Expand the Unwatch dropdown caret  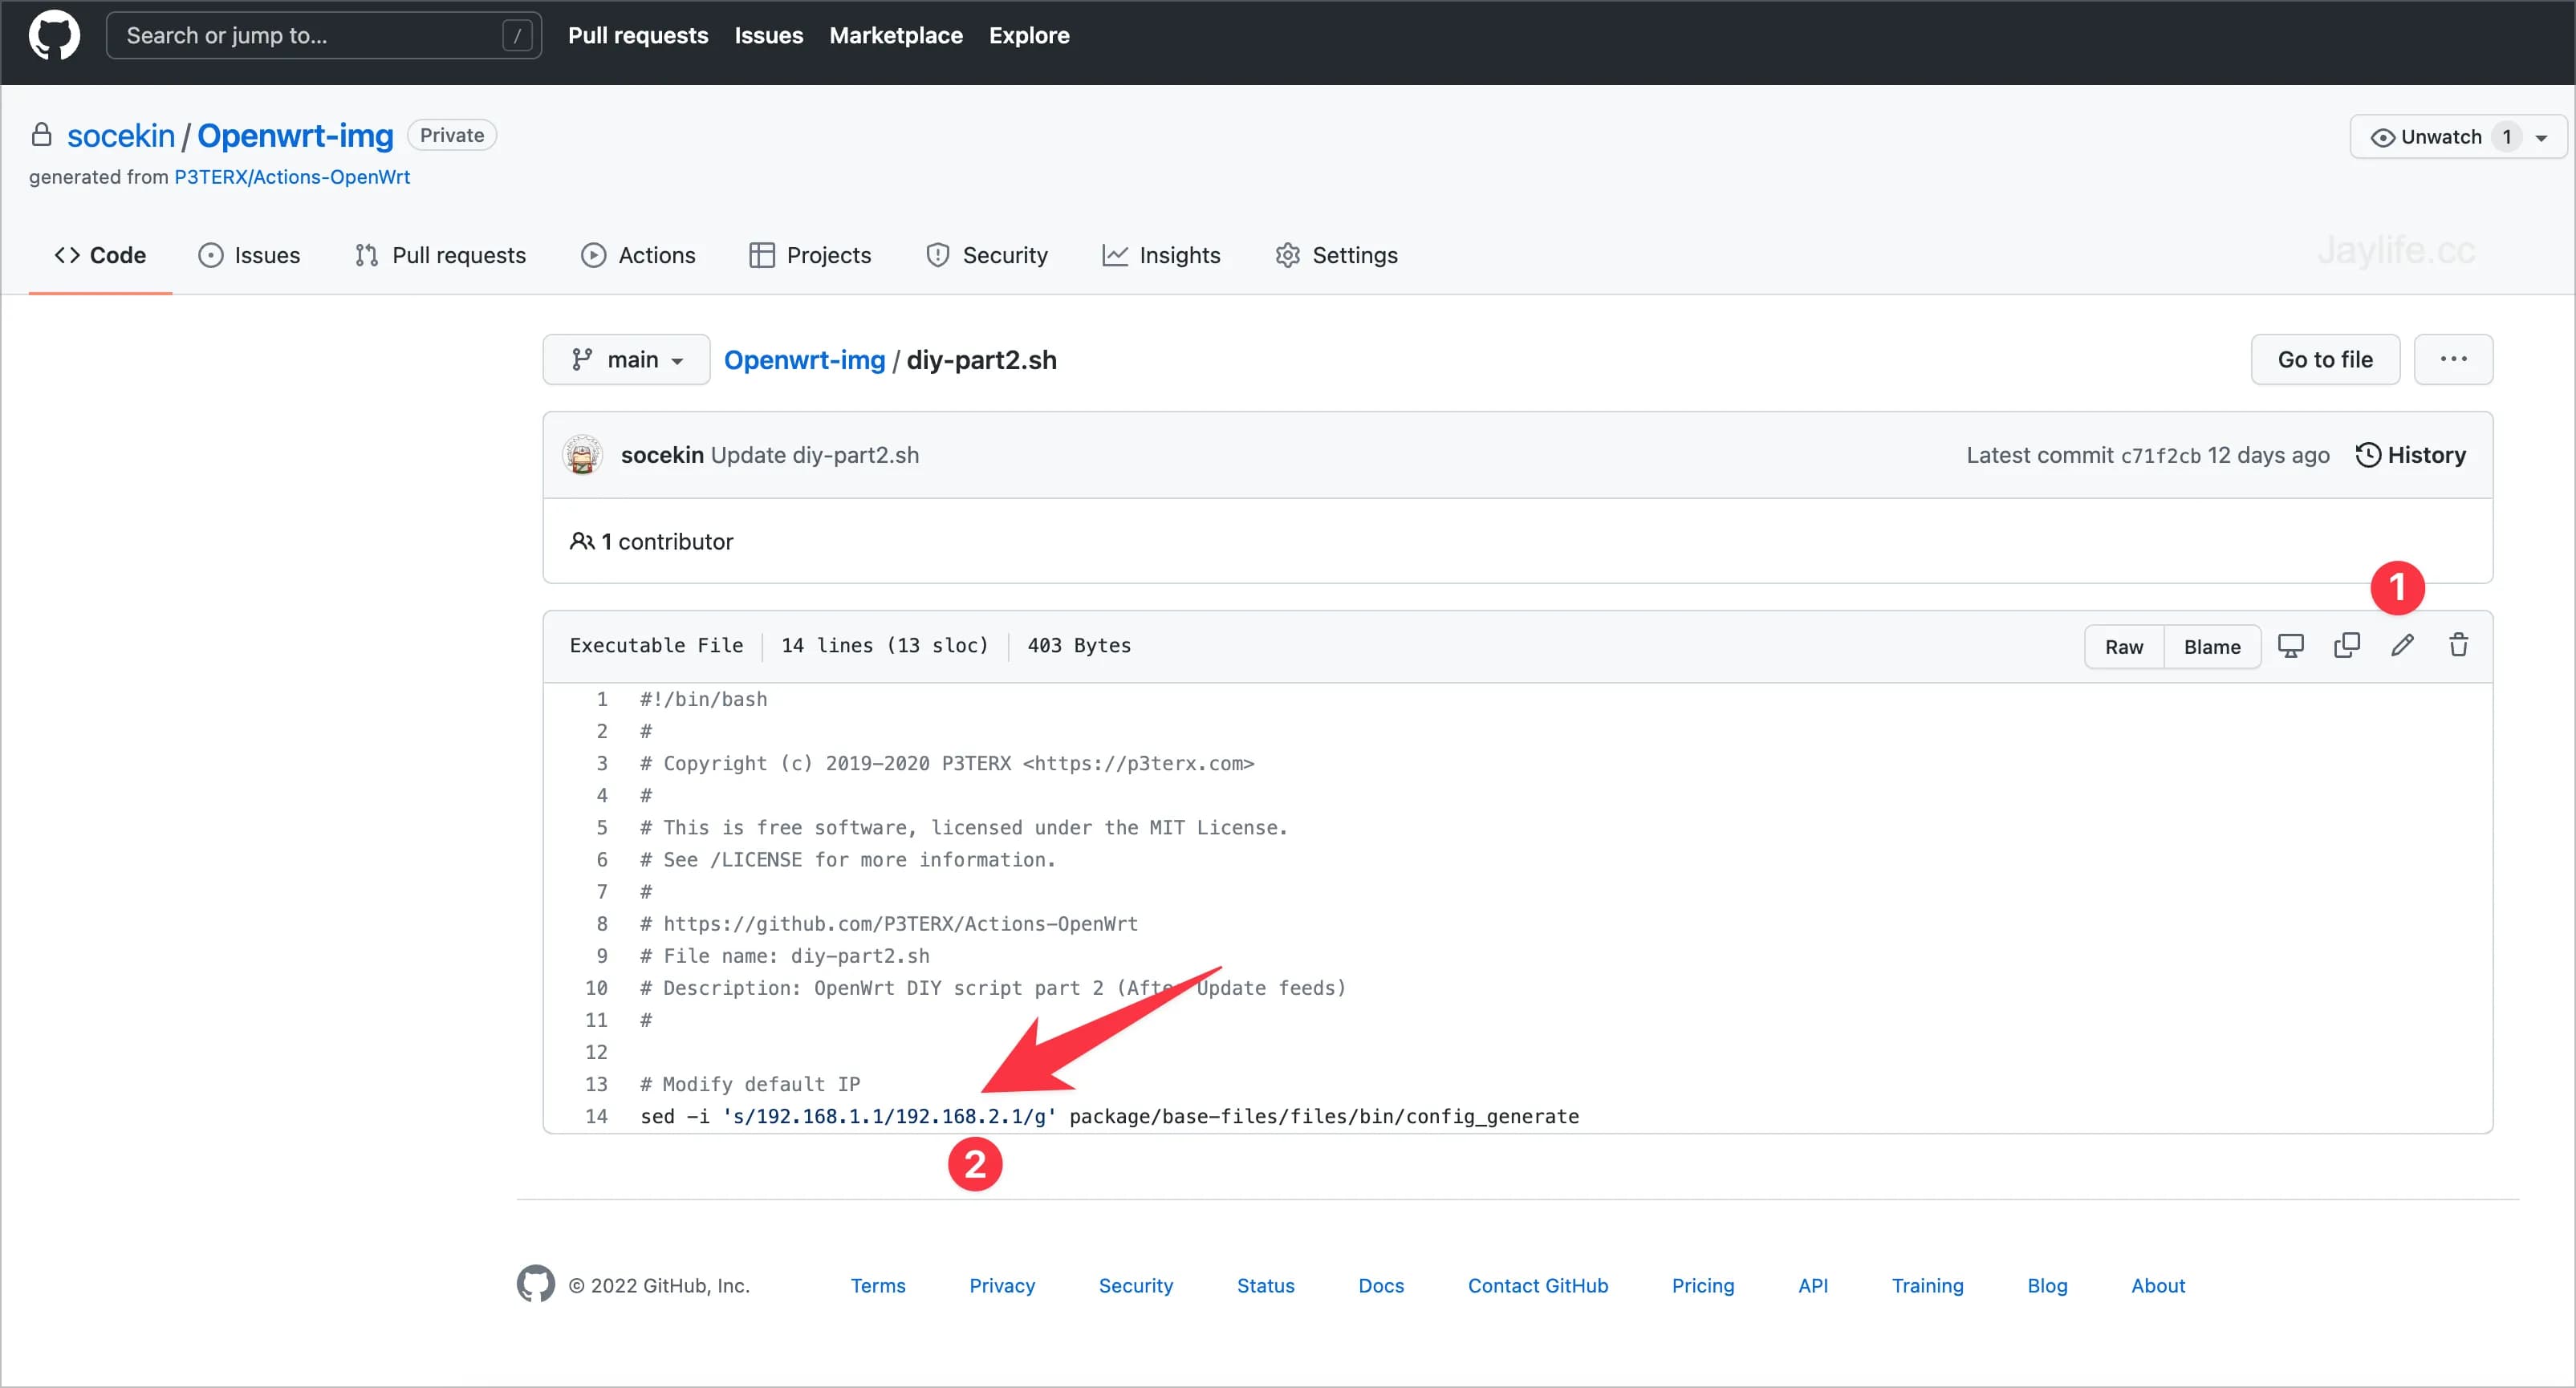(2541, 138)
